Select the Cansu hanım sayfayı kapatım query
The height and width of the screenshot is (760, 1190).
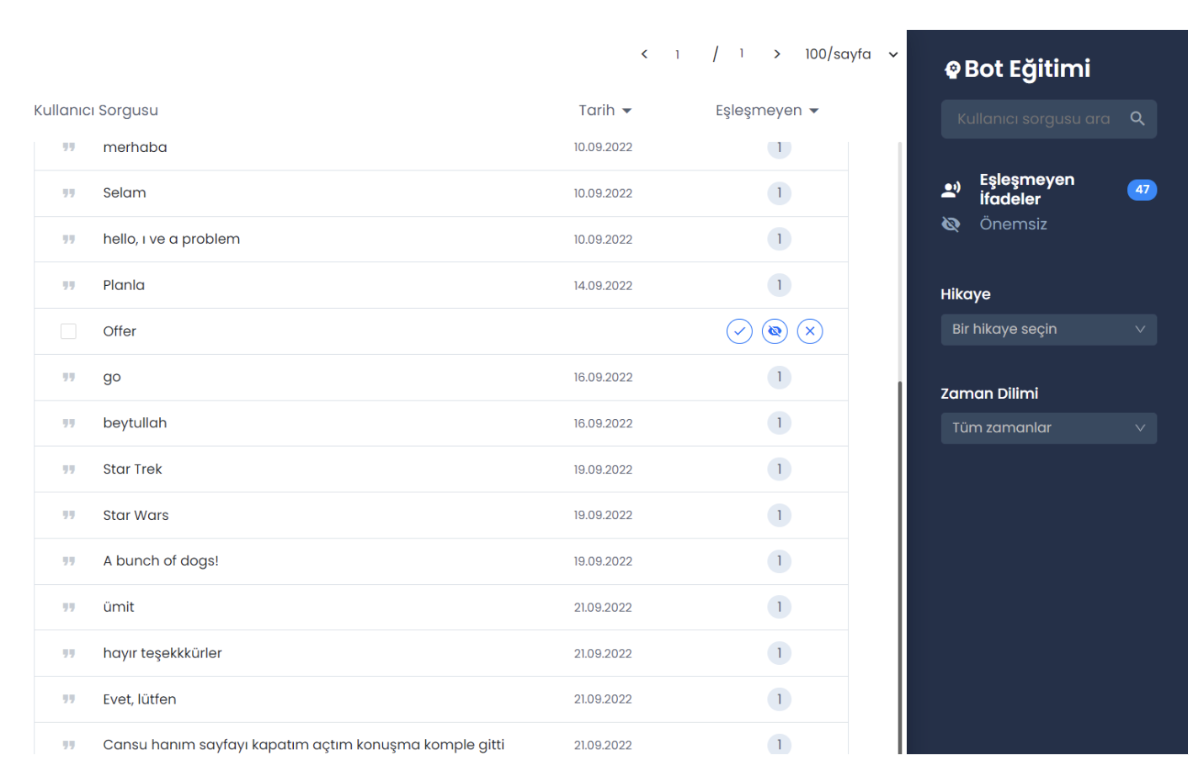pyautogui.click(x=304, y=745)
